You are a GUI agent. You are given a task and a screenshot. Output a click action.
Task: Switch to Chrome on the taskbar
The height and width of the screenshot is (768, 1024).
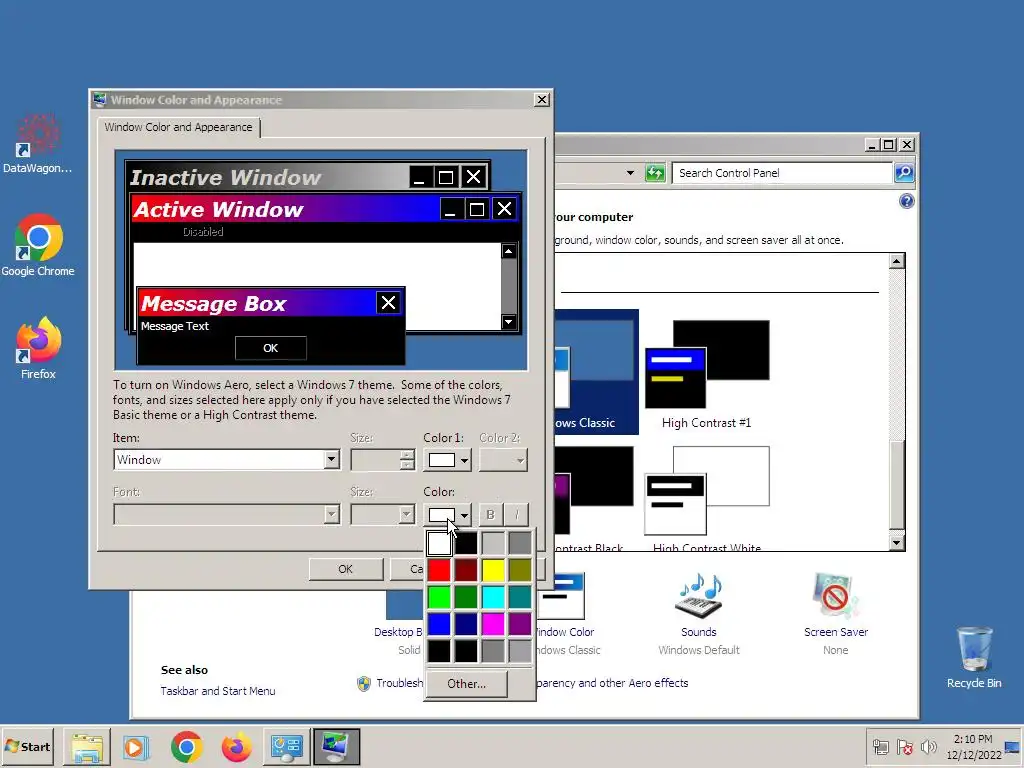tap(186, 746)
